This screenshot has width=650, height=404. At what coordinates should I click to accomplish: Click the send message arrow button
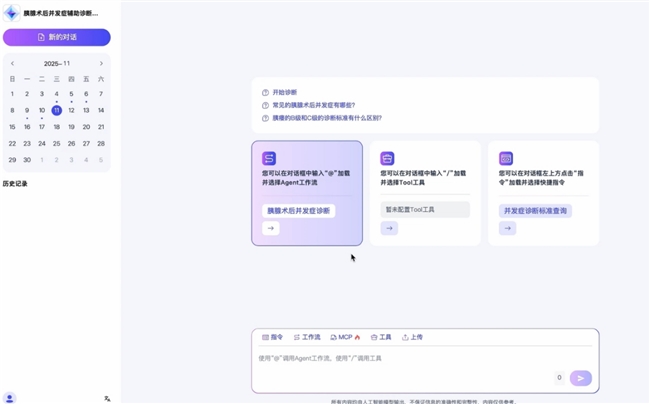tap(580, 378)
